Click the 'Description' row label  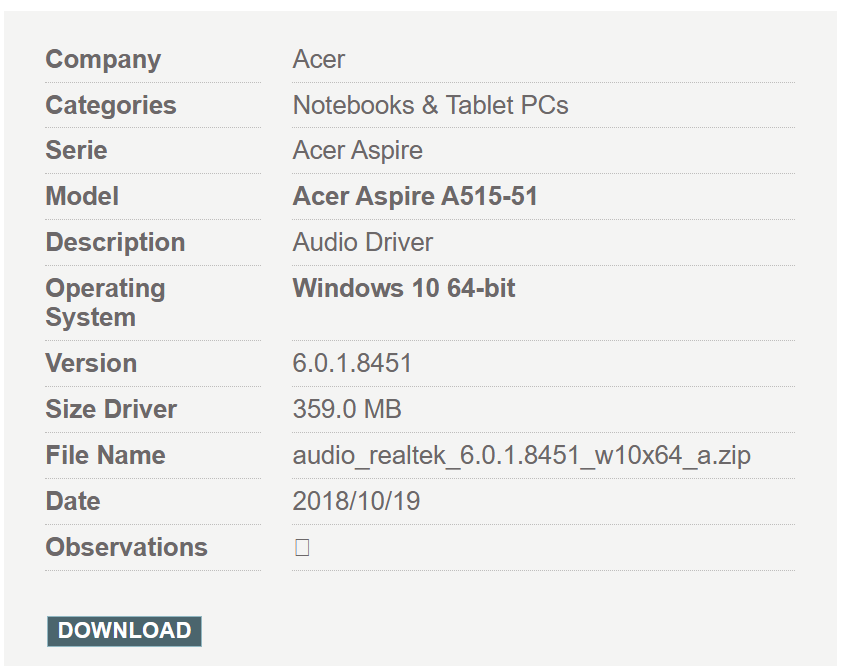point(115,243)
